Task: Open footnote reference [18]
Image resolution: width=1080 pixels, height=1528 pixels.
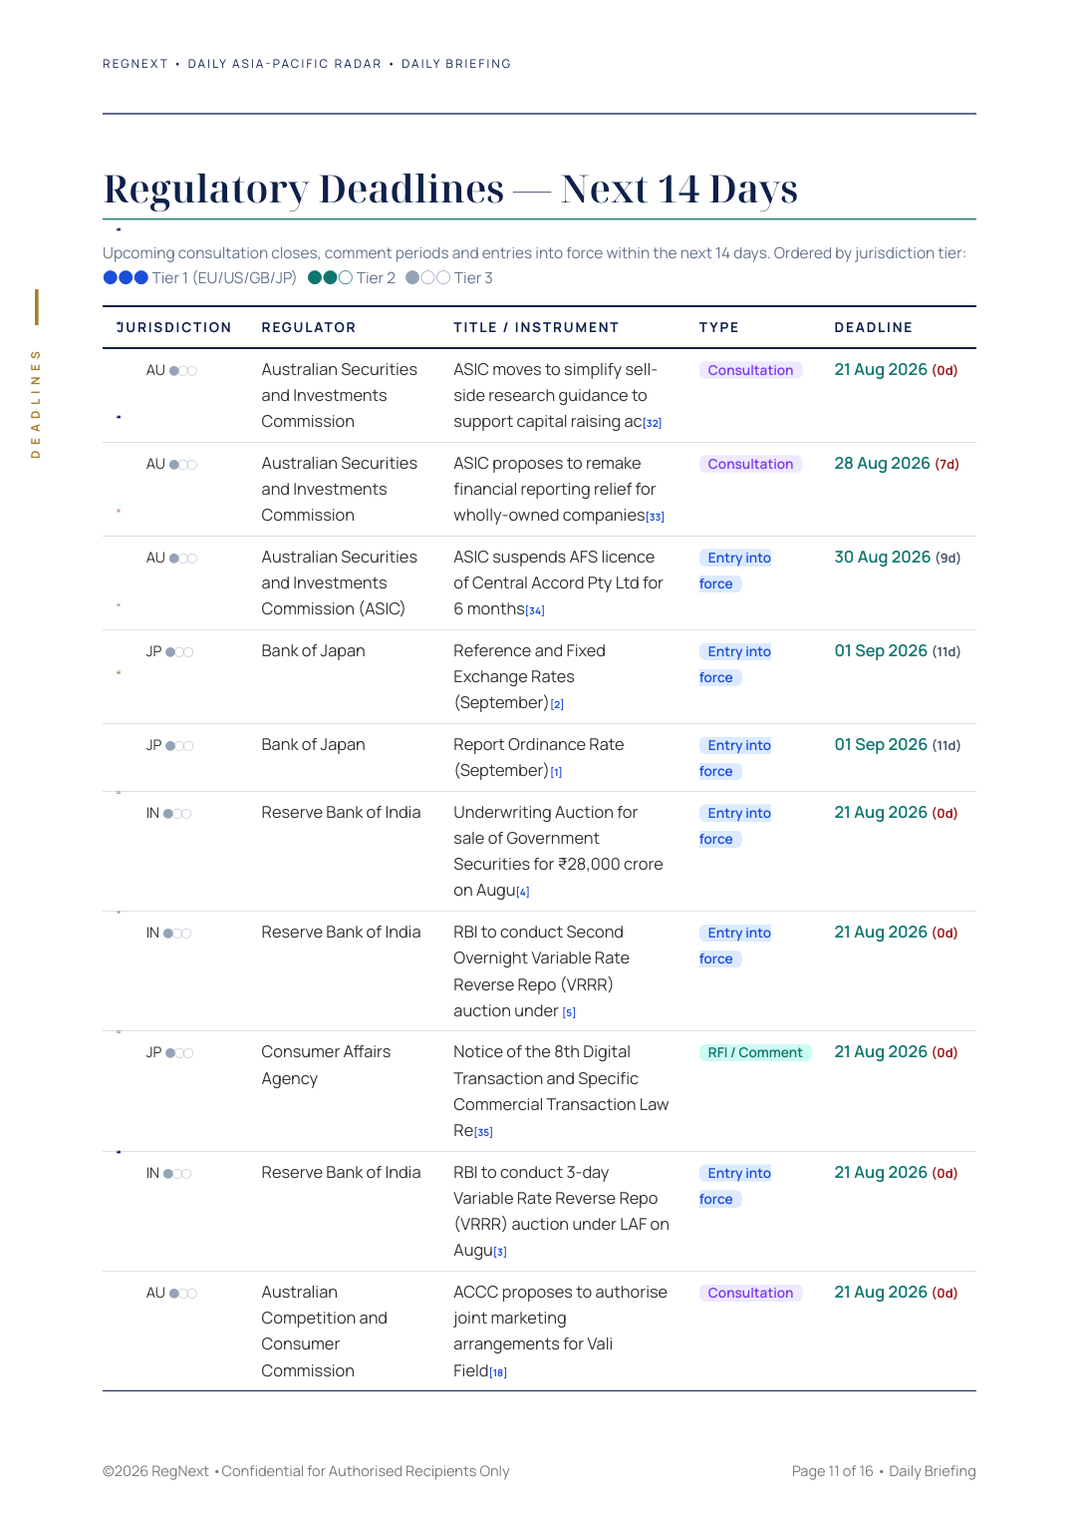Action: click(x=498, y=1373)
